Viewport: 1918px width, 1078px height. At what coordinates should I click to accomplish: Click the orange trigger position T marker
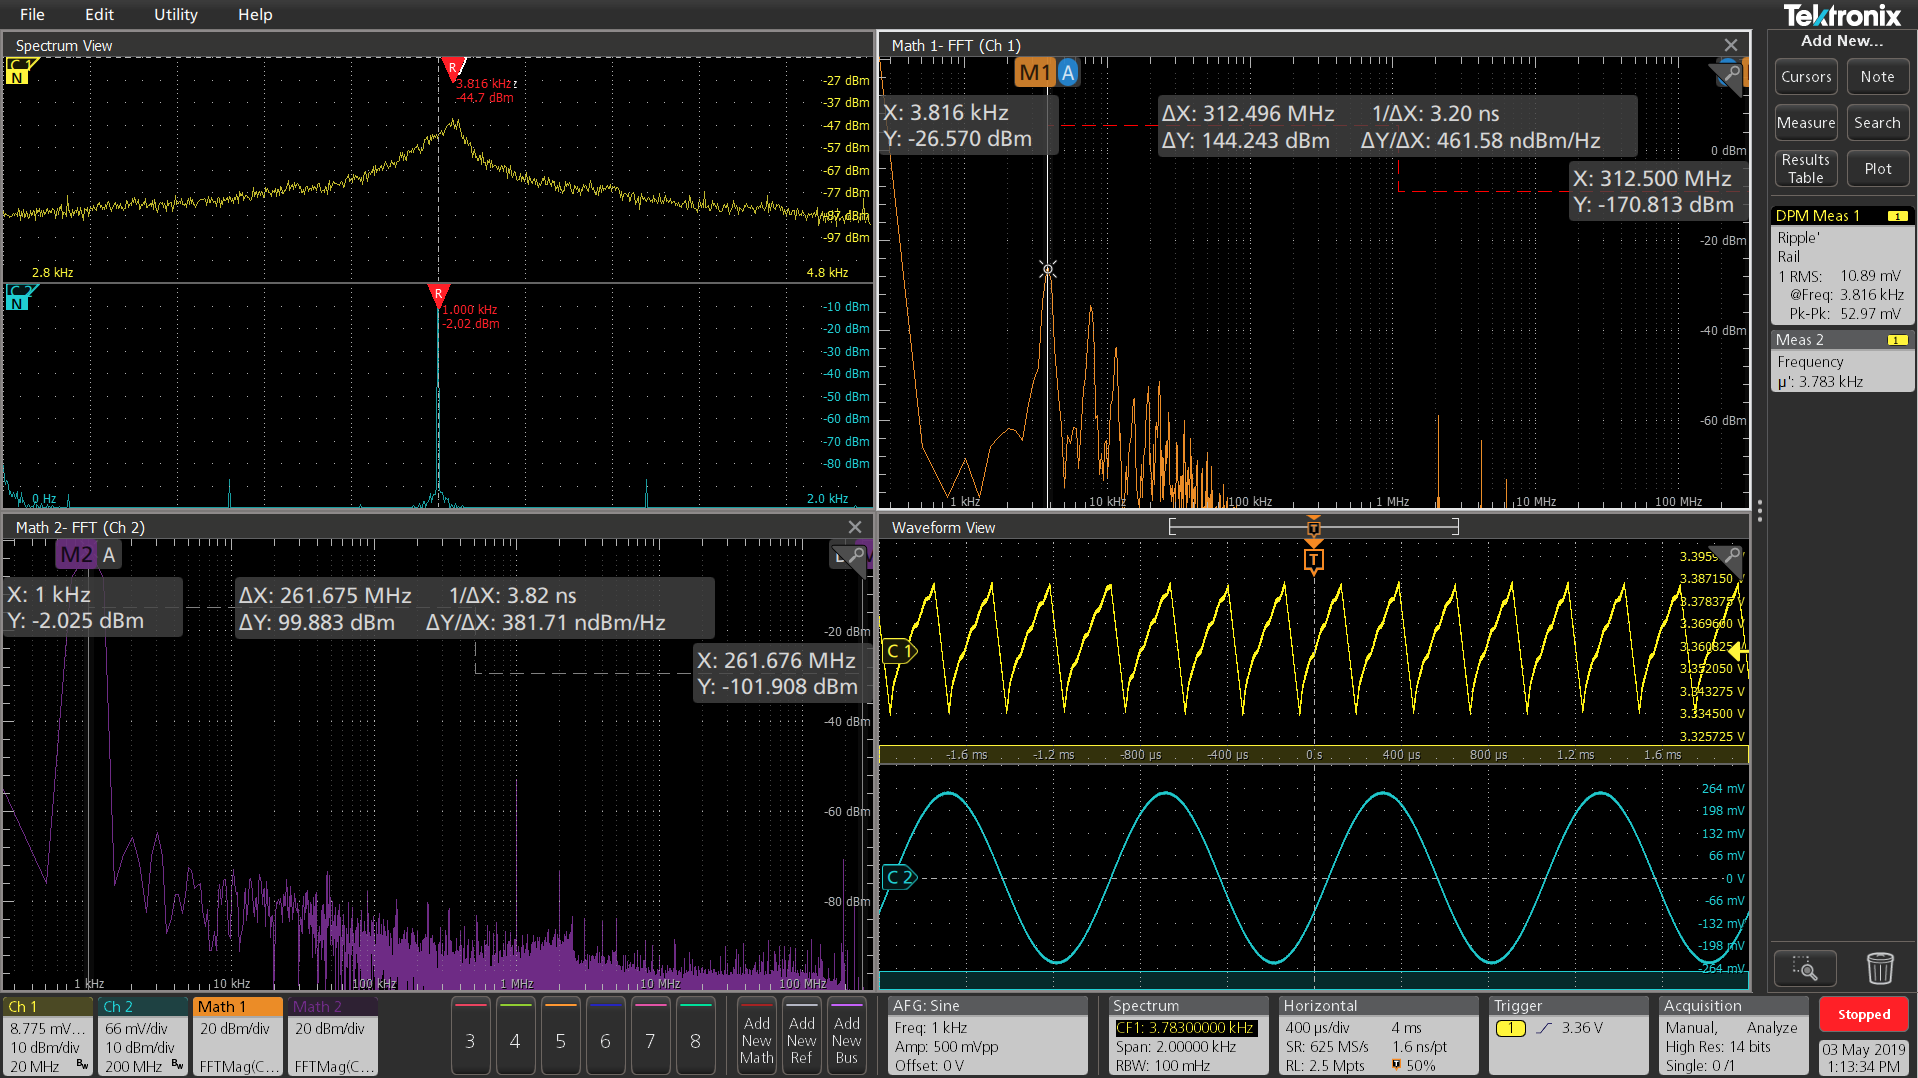(1313, 560)
